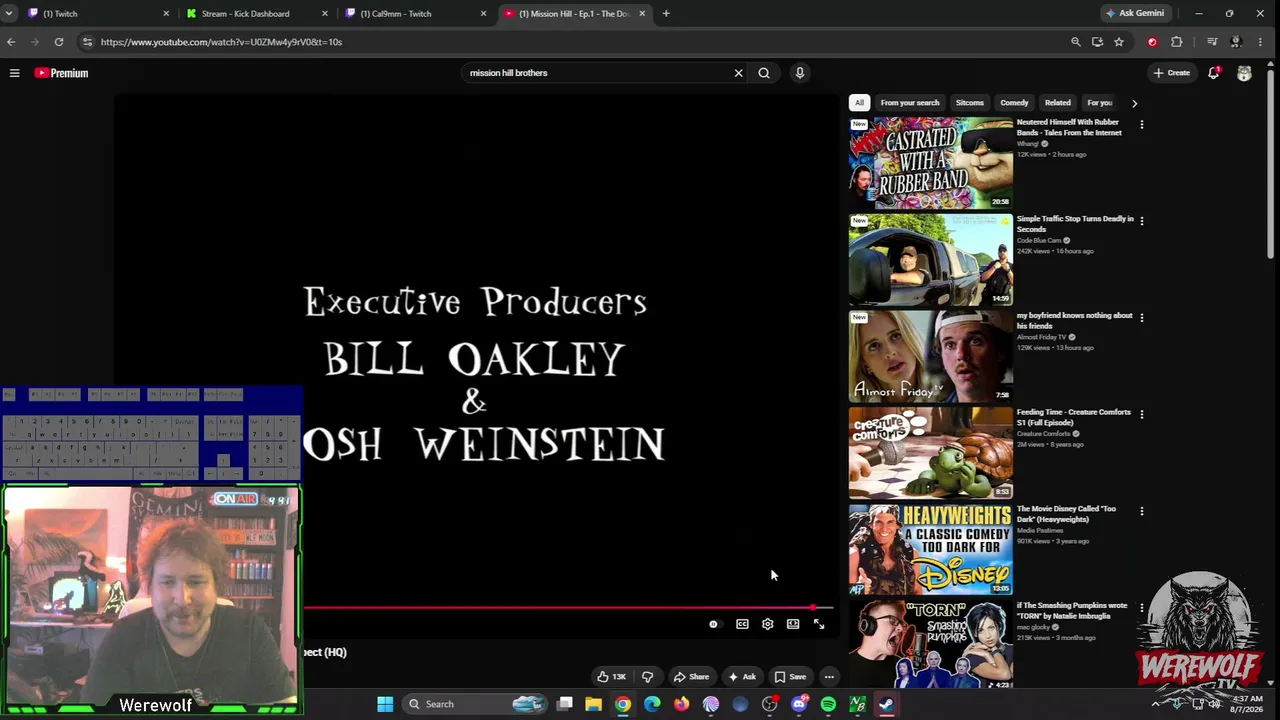This screenshot has height=720, width=1280.
Task: Show more filter chips arrow
Action: pyautogui.click(x=1134, y=103)
